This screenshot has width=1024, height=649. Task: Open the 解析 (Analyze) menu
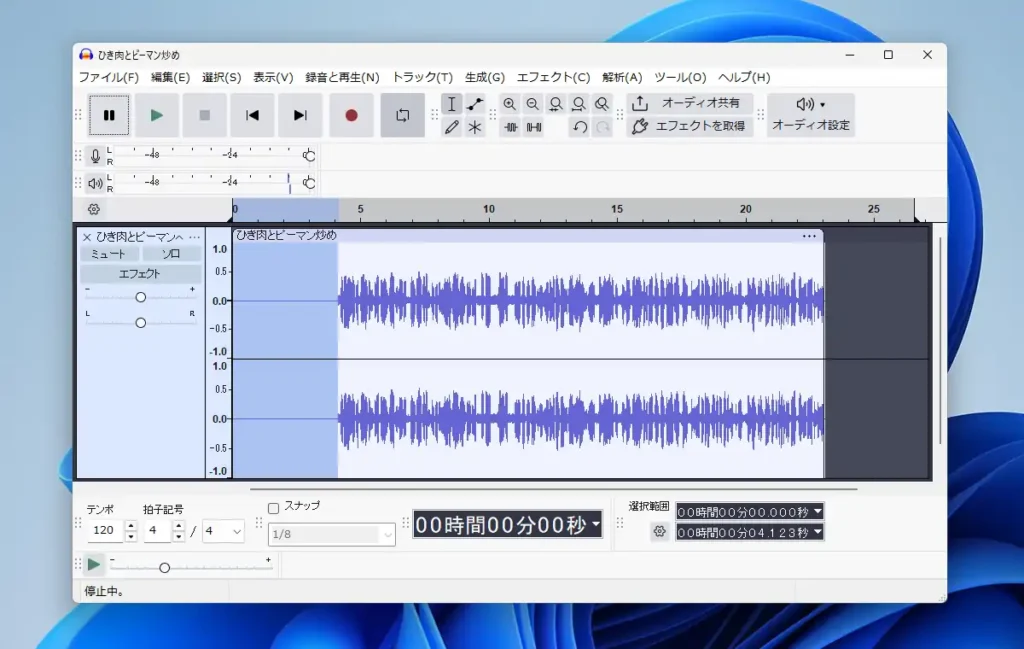click(622, 77)
